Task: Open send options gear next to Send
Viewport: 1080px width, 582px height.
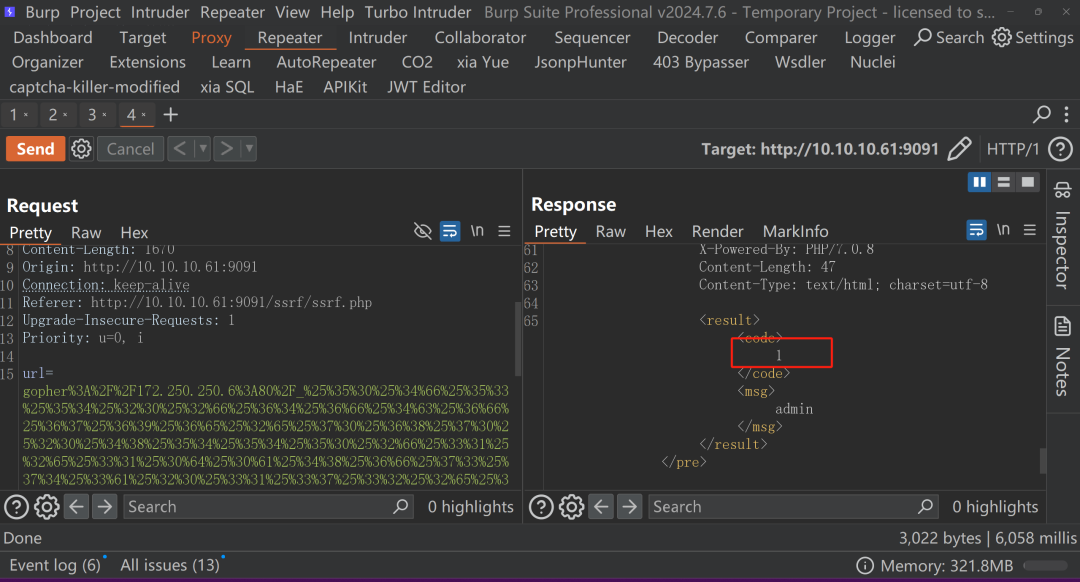Action: 81,149
